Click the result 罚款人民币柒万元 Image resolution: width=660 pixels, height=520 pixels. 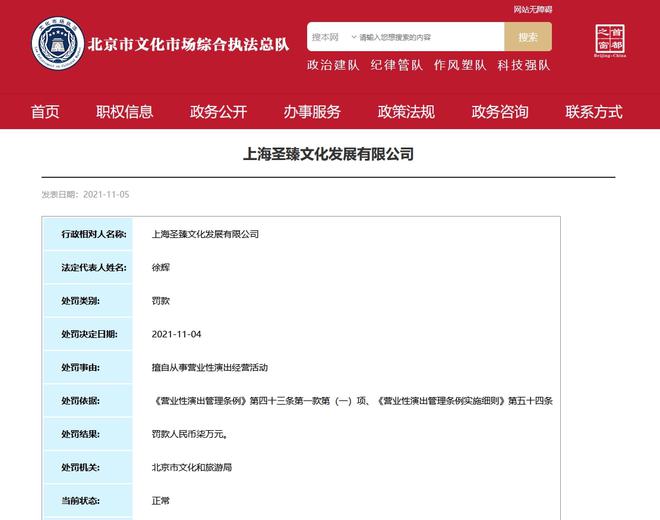pos(190,434)
